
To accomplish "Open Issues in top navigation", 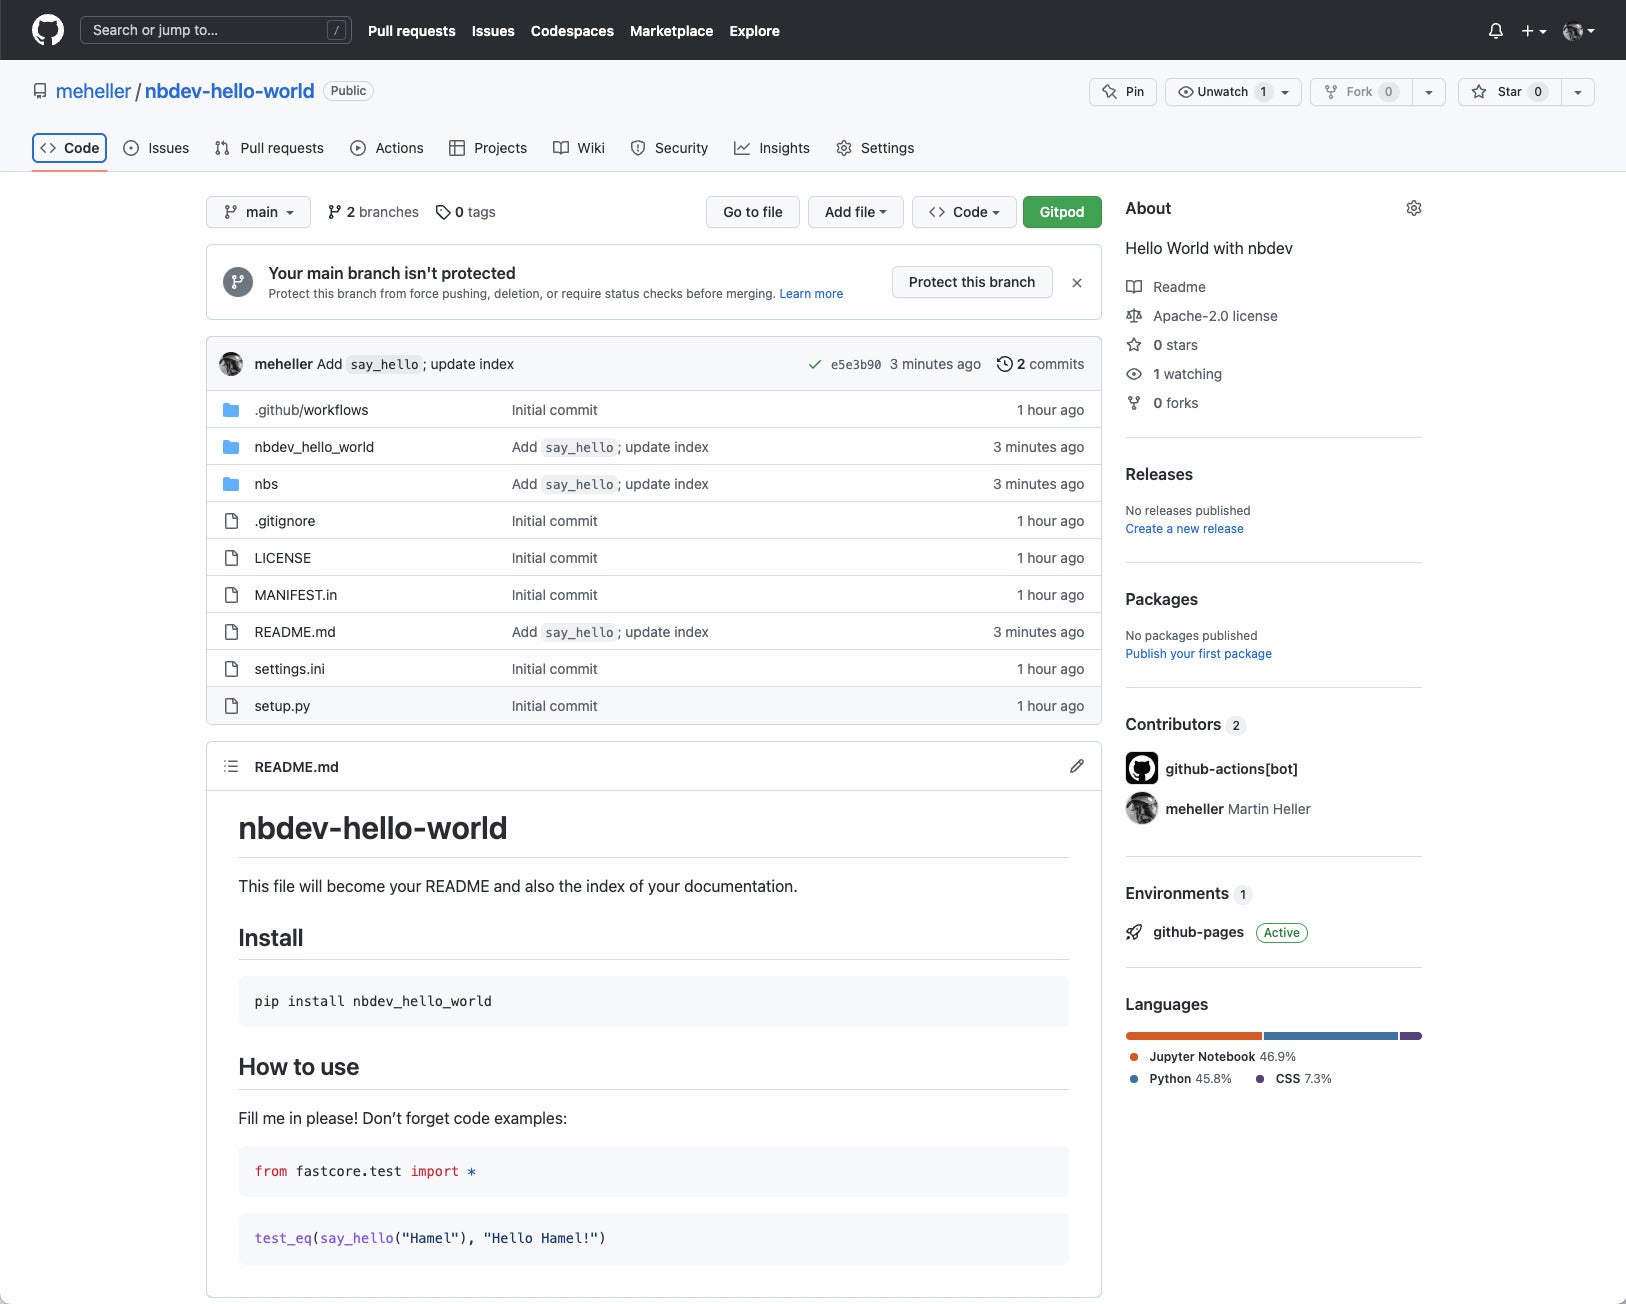I will [x=493, y=31].
